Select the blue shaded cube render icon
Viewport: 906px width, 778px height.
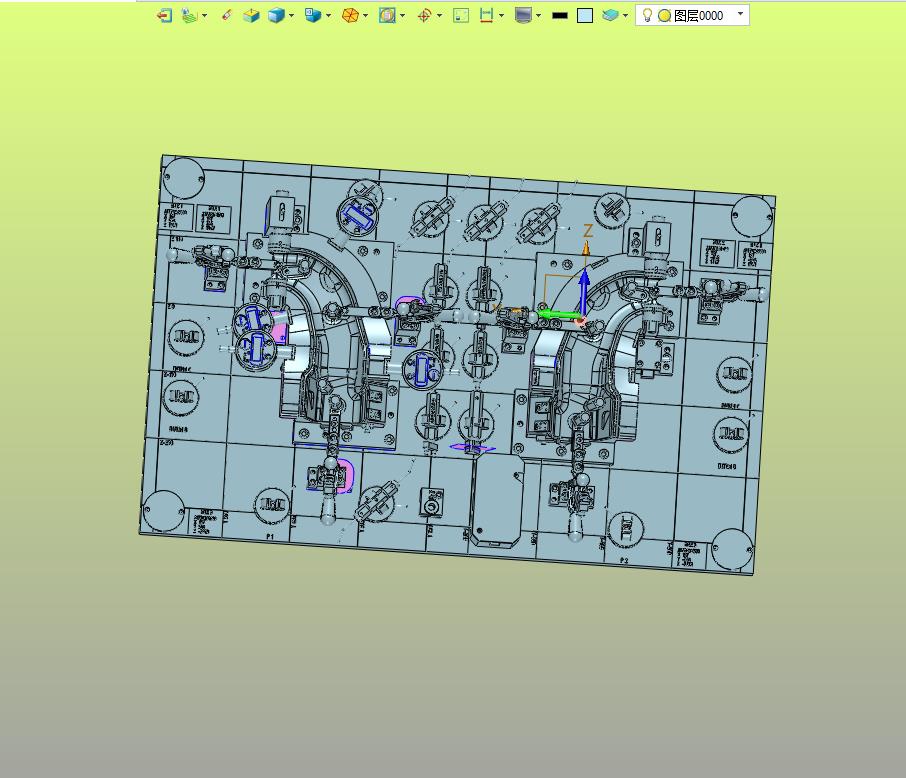coord(276,16)
